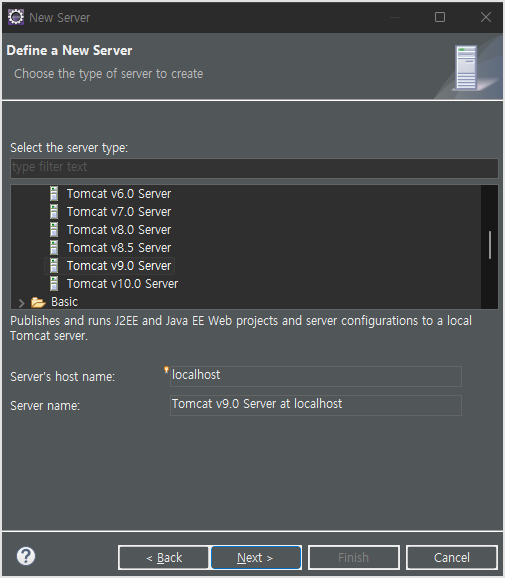Select Tomcat v8.0 Server text
Screen dimensions: 505x578
(119, 230)
